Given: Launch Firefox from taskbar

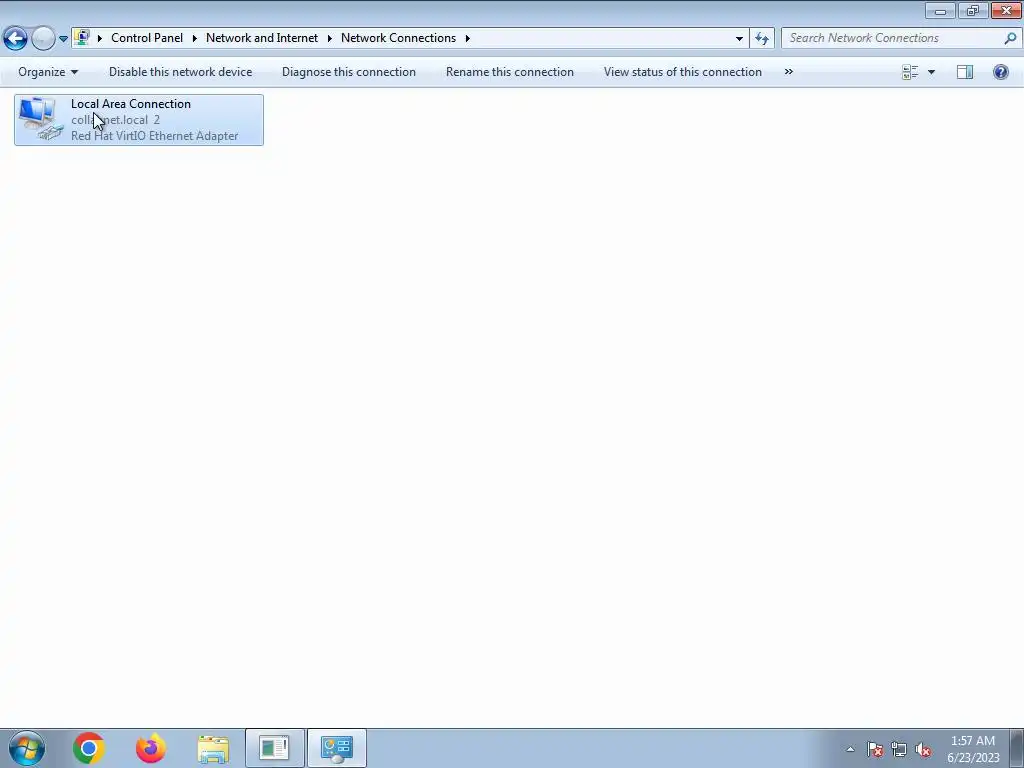Looking at the screenshot, I should click(x=151, y=748).
